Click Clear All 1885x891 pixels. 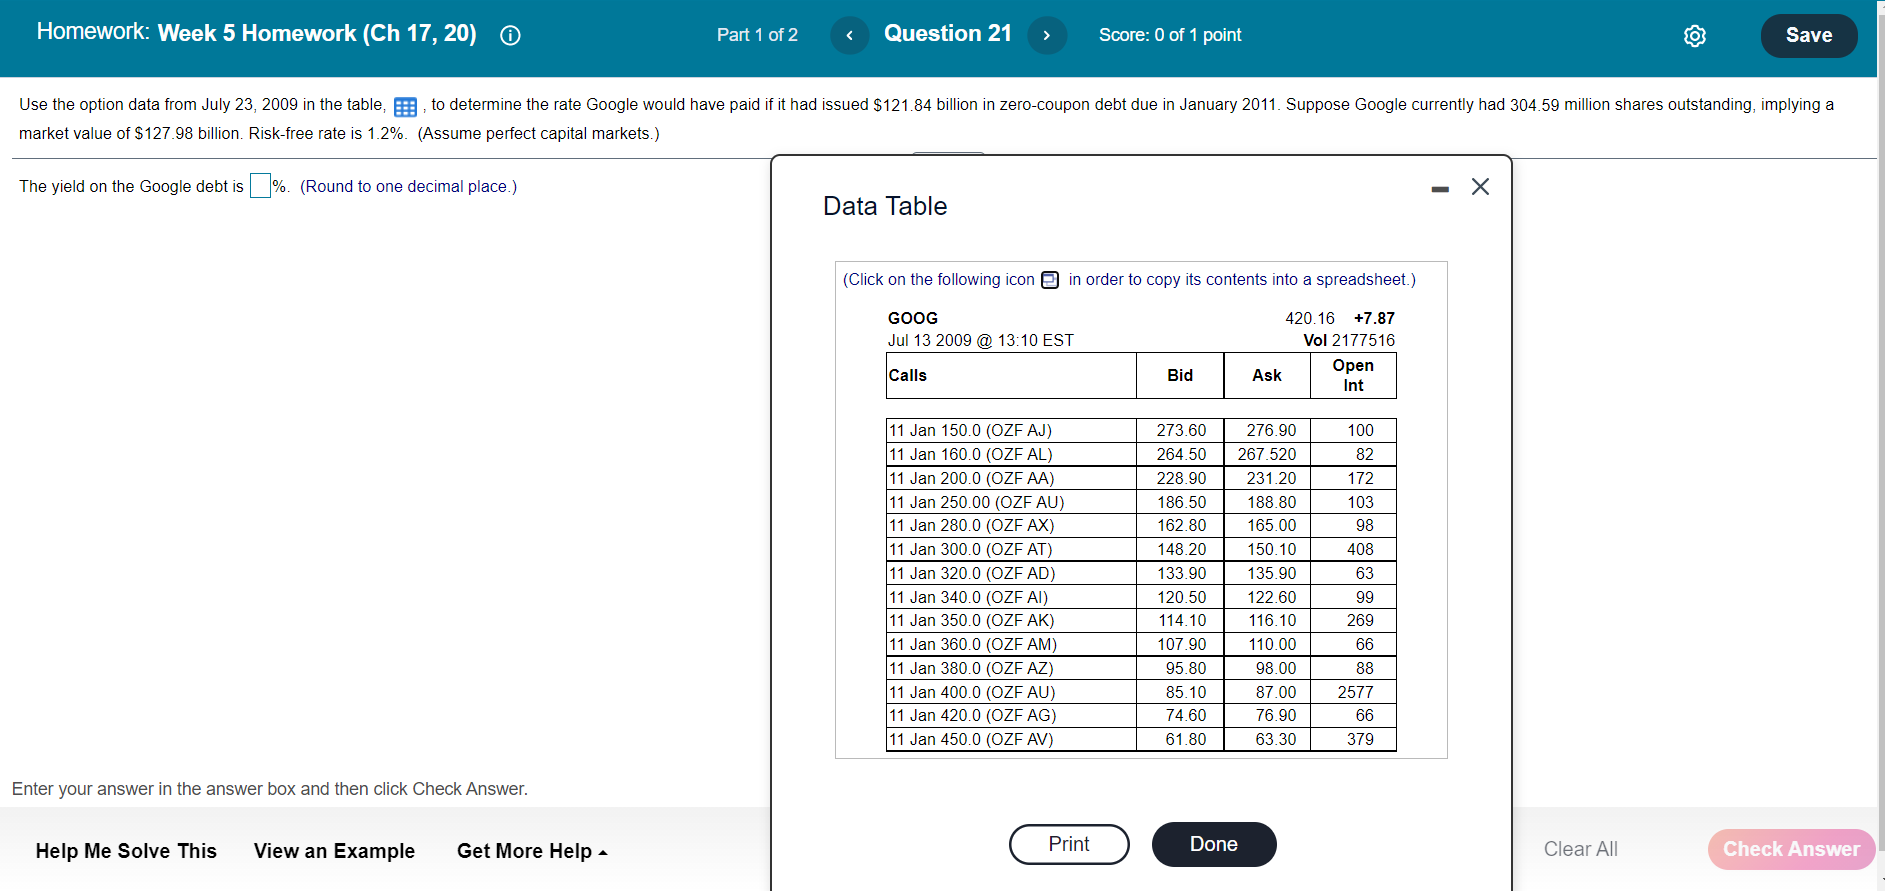(x=1580, y=849)
